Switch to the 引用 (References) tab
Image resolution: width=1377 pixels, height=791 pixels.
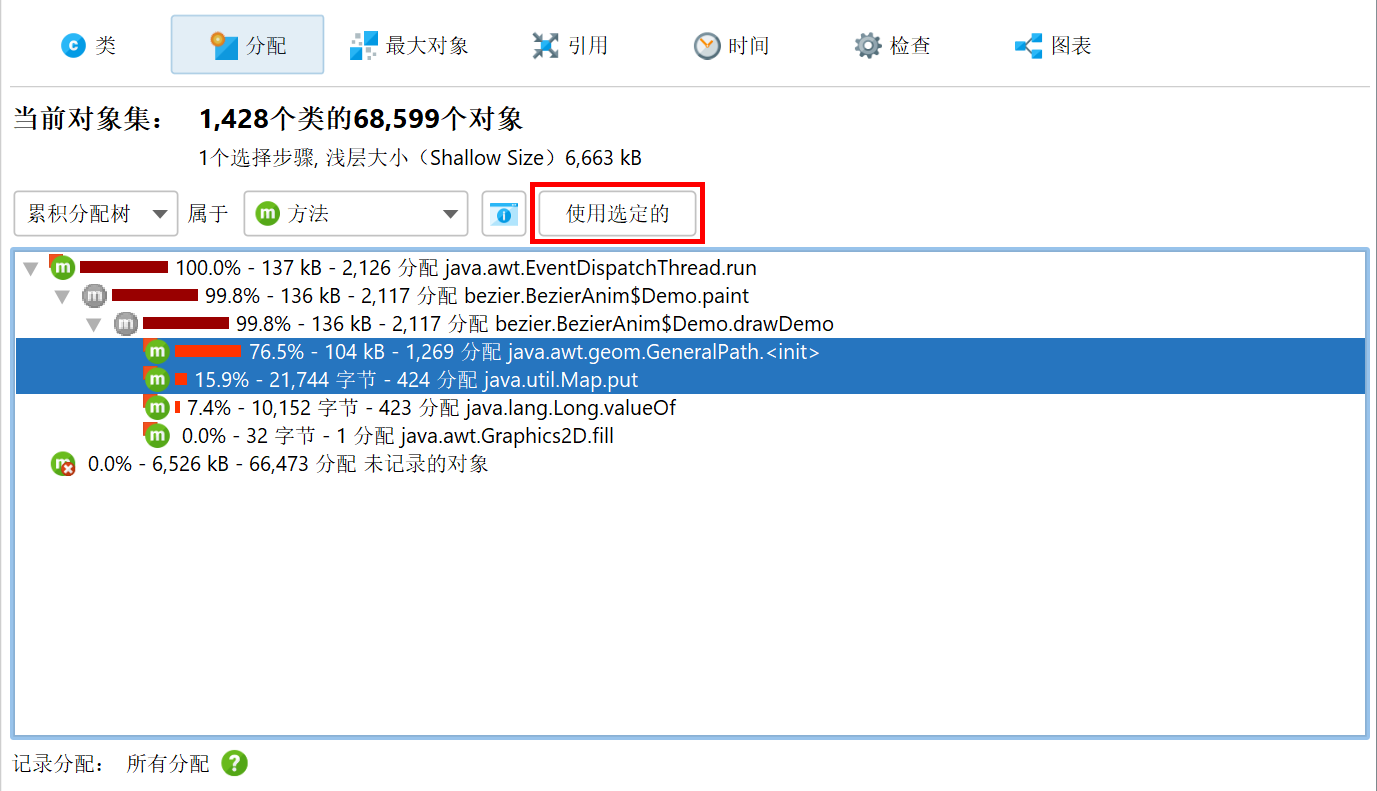pyautogui.click(x=569, y=45)
